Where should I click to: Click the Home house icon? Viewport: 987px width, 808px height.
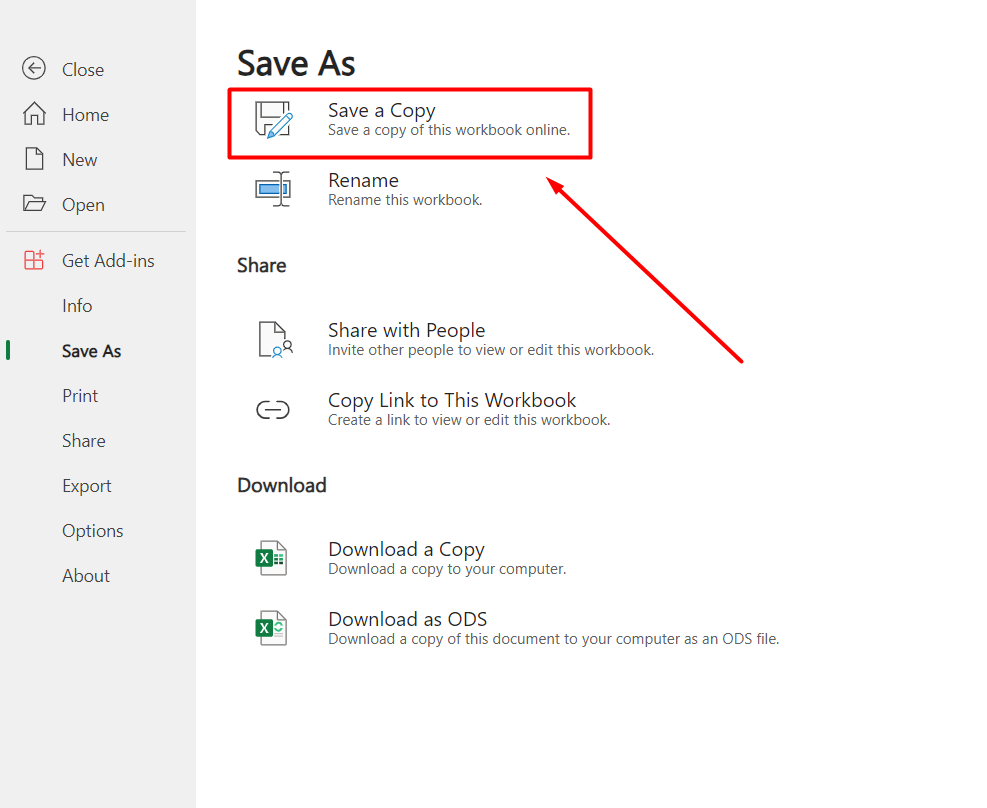tap(34, 114)
